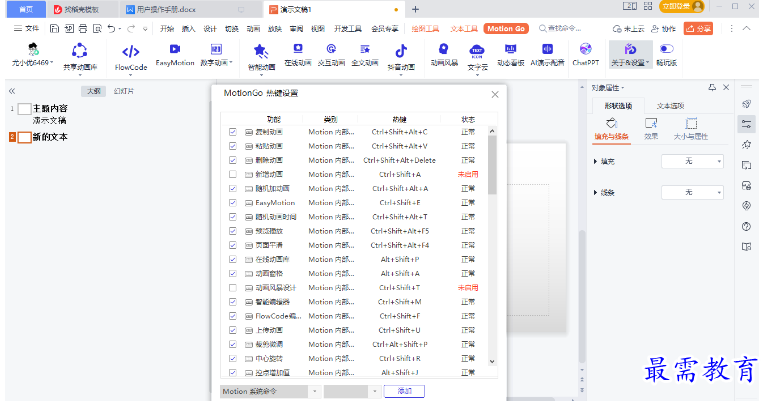Switch to the 设计 ribbon tab

[210, 29]
